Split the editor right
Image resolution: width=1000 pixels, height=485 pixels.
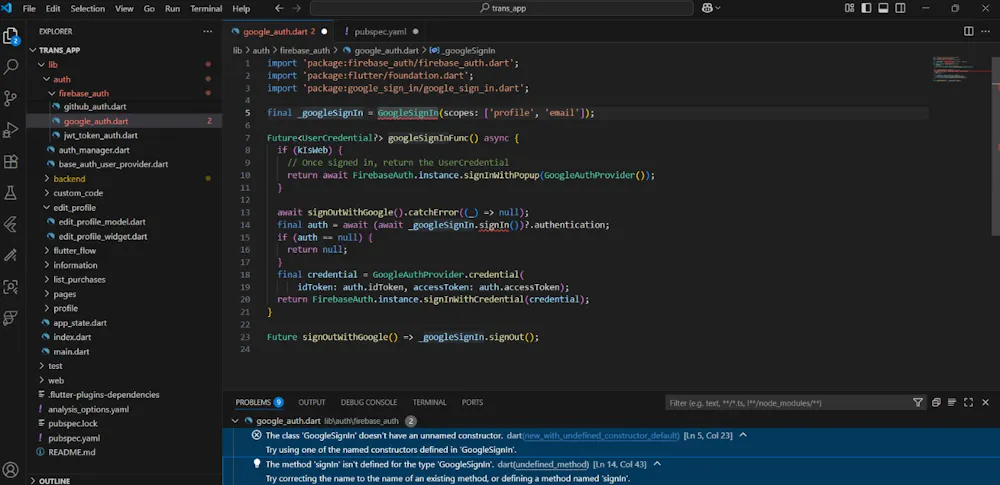968,31
